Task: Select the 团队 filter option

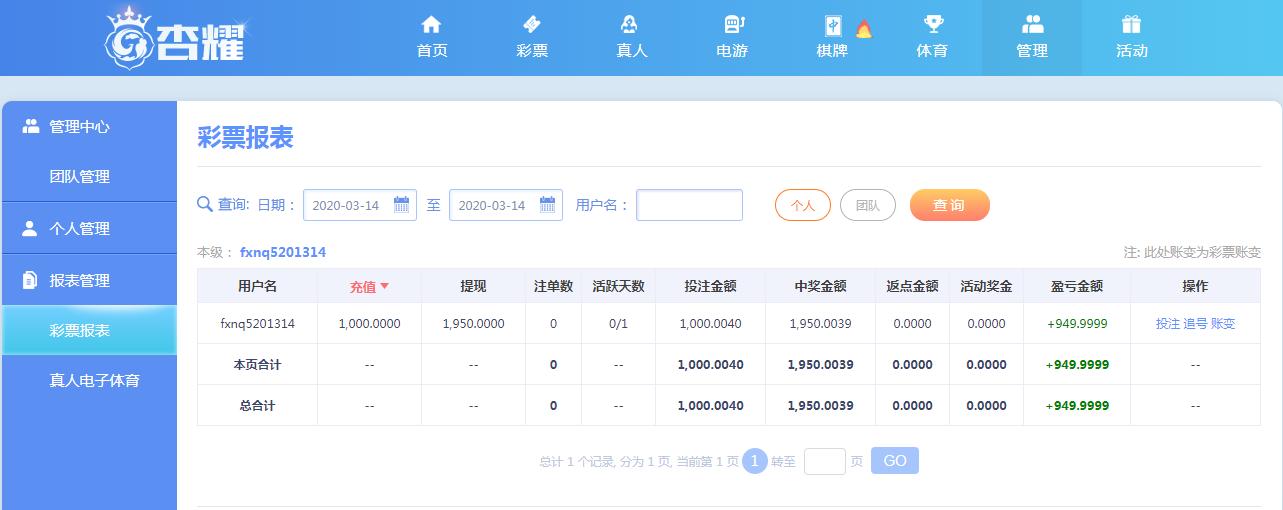Action: (x=867, y=205)
